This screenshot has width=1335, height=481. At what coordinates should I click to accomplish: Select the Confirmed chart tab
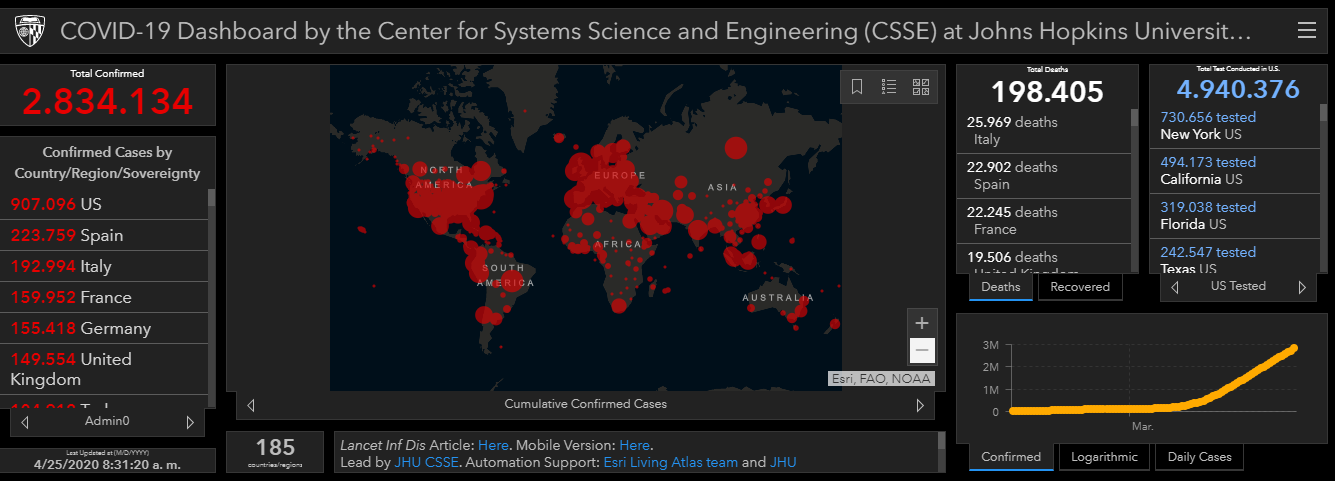(x=1011, y=457)
